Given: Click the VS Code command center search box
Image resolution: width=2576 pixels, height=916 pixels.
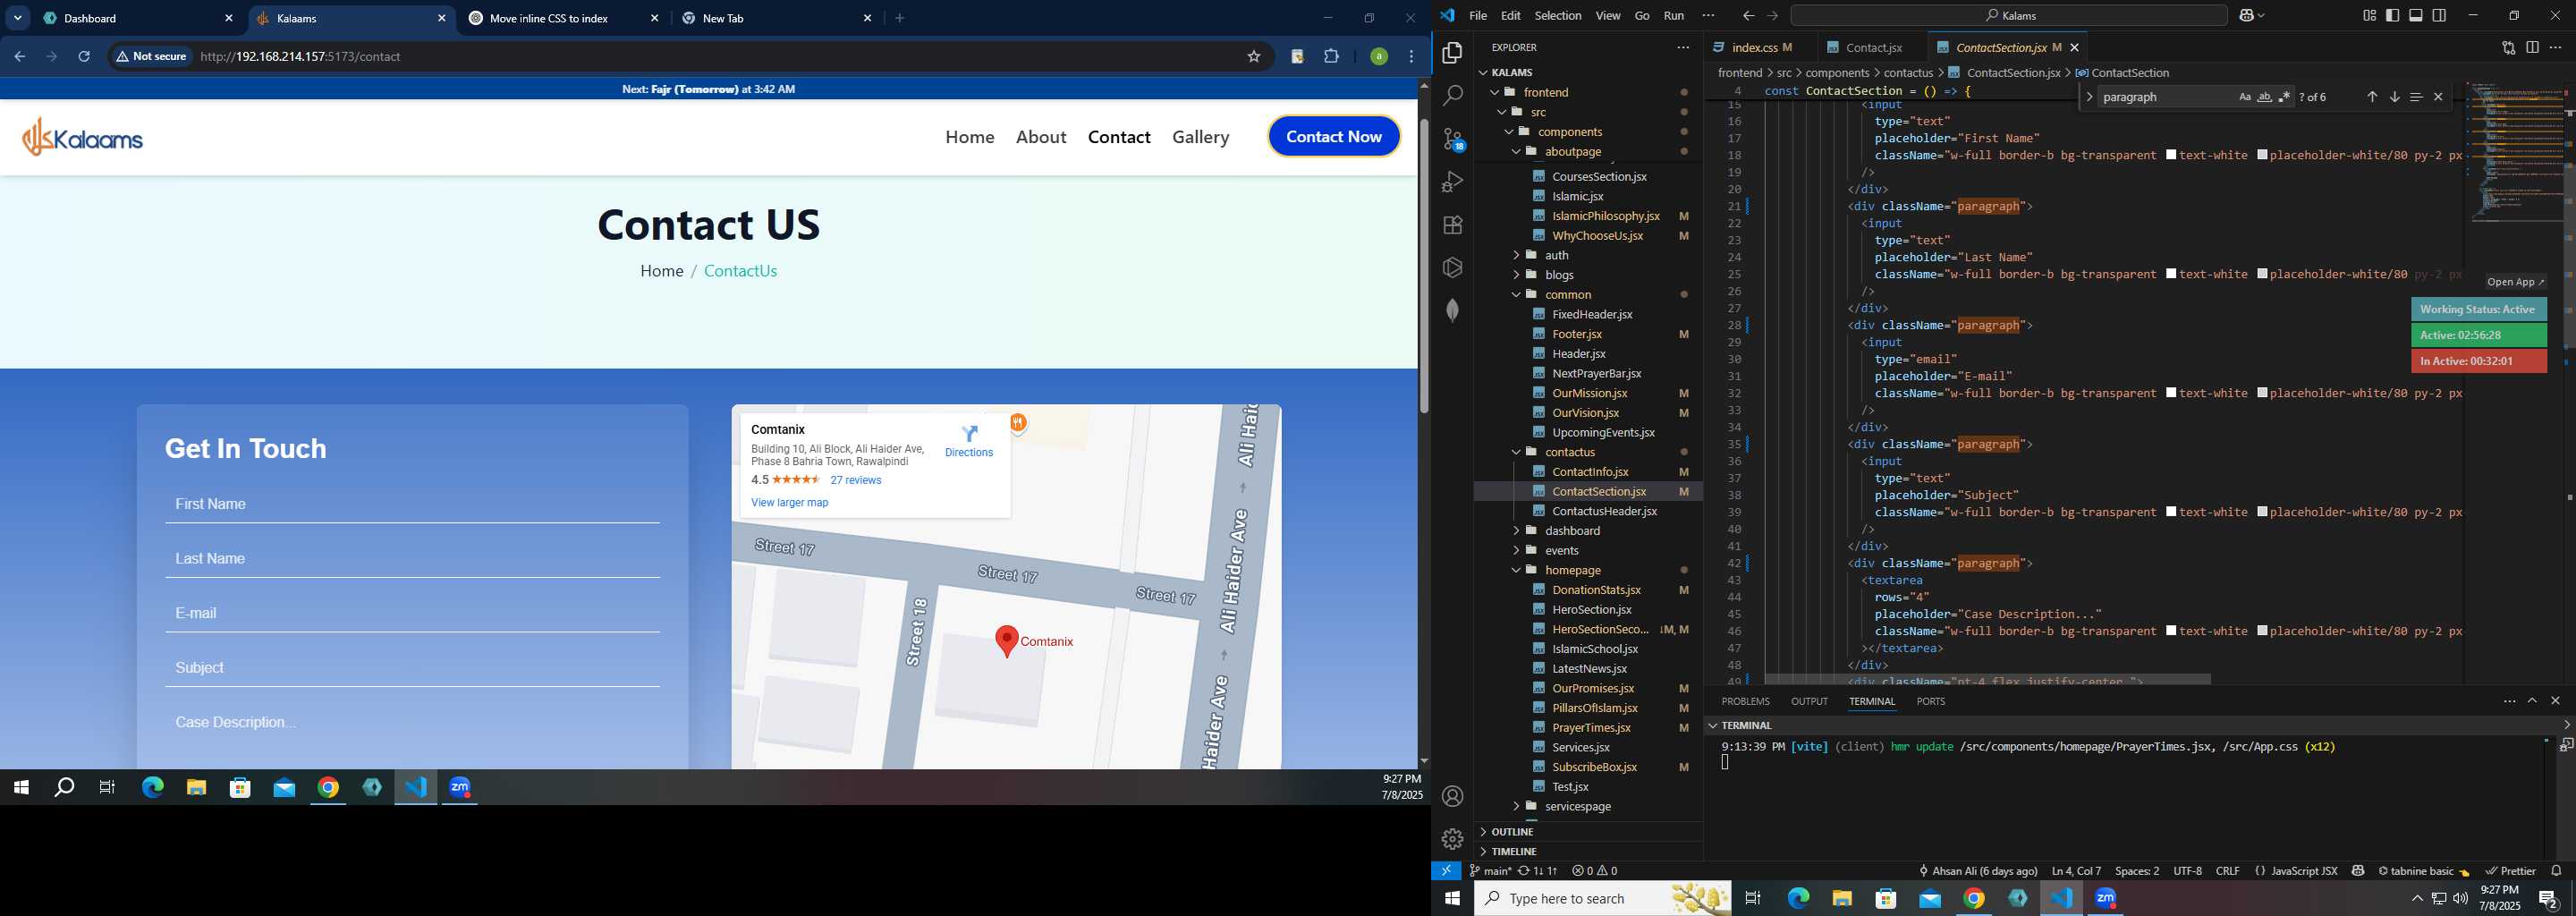Looking at the screenshot, I should pos(2009,15).
